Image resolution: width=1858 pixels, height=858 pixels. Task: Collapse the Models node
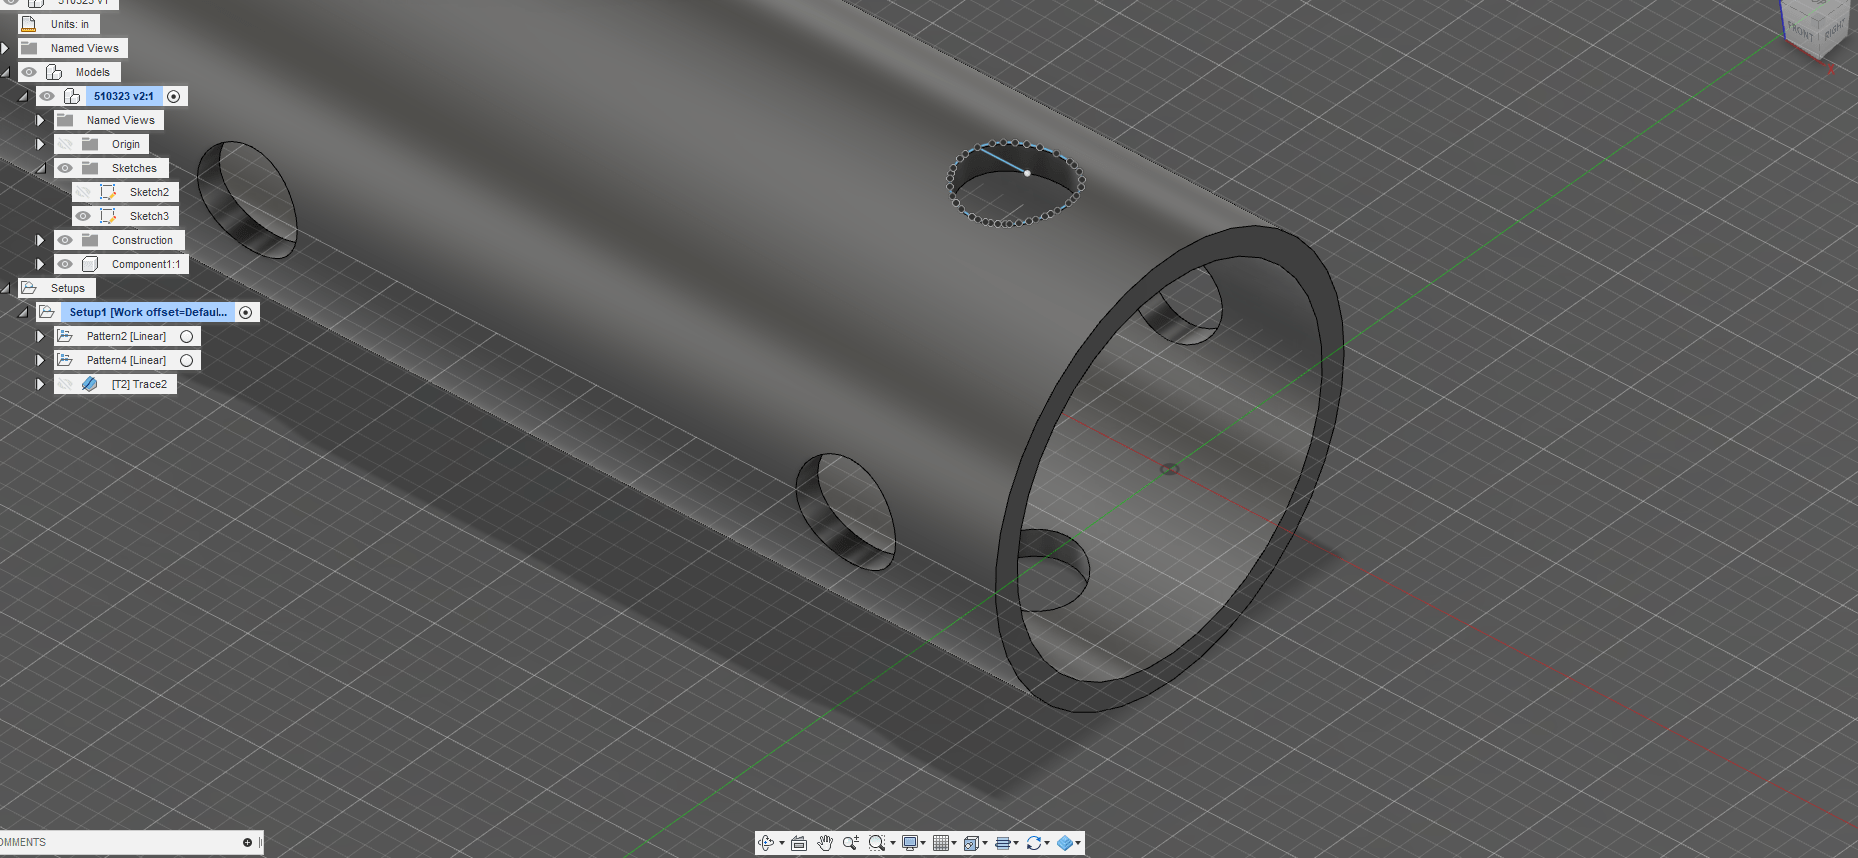pyautogui.click(x=5, y=72)
